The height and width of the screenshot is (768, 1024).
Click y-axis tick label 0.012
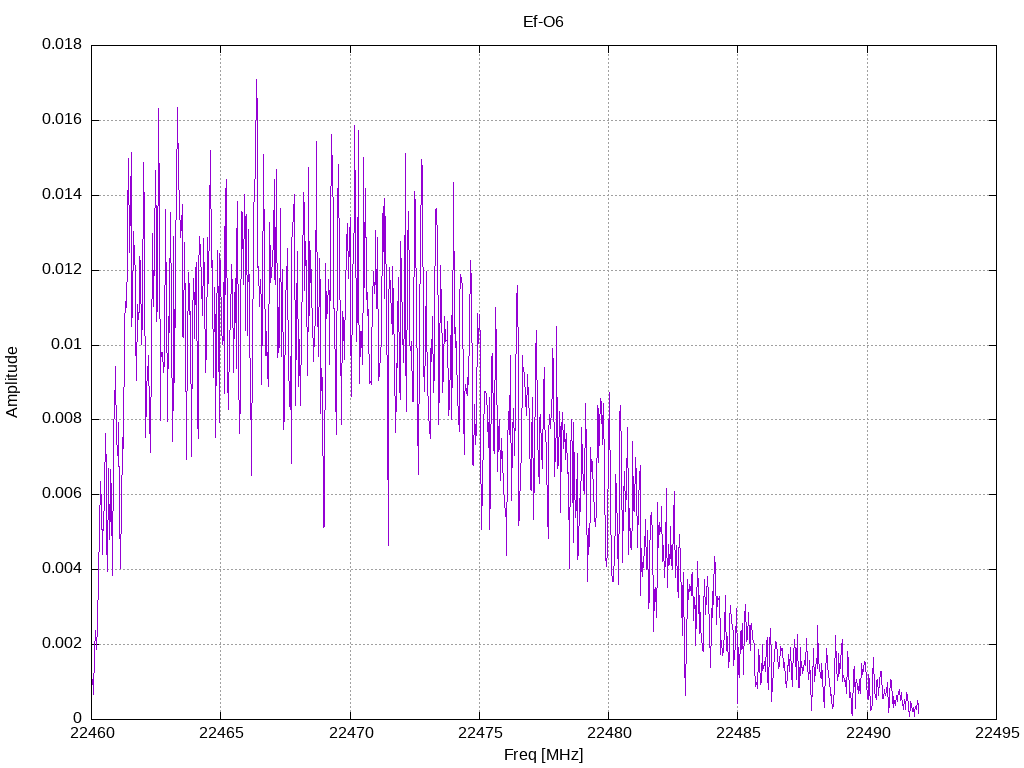point(62,269)
